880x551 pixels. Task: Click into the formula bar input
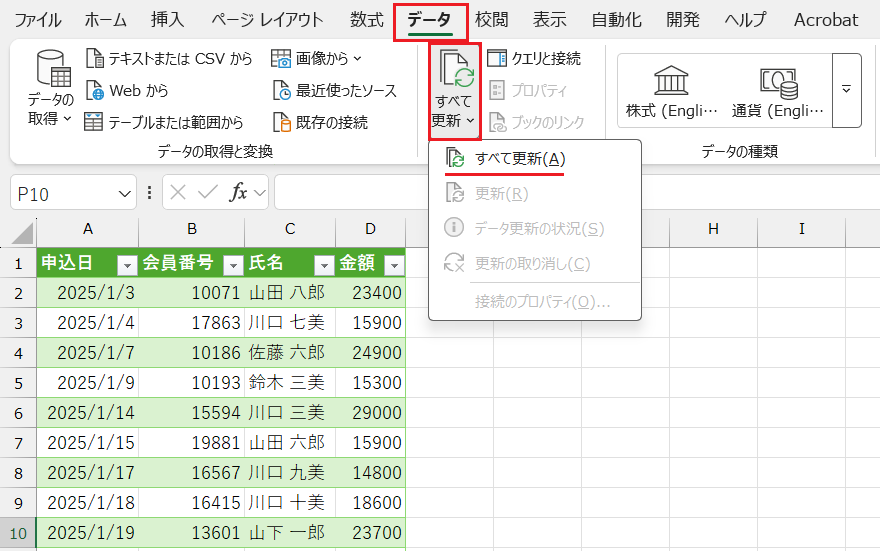[577, 192]
